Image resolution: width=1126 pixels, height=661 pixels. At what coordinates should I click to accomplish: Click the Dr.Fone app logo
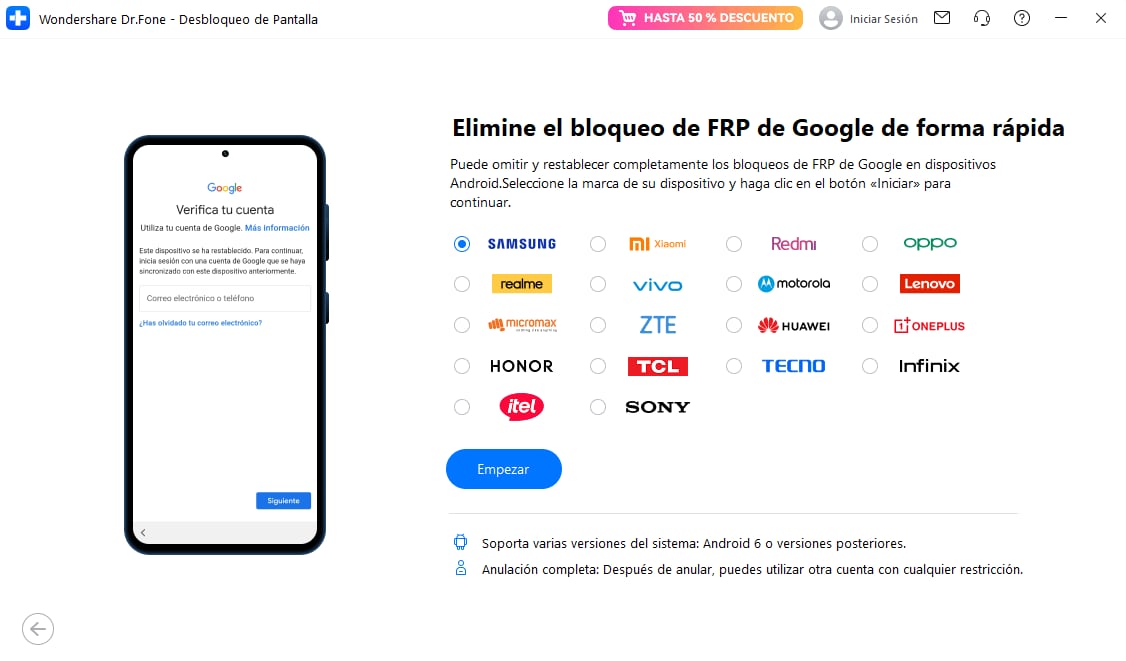pyautogui.click(x=18, y=18)
